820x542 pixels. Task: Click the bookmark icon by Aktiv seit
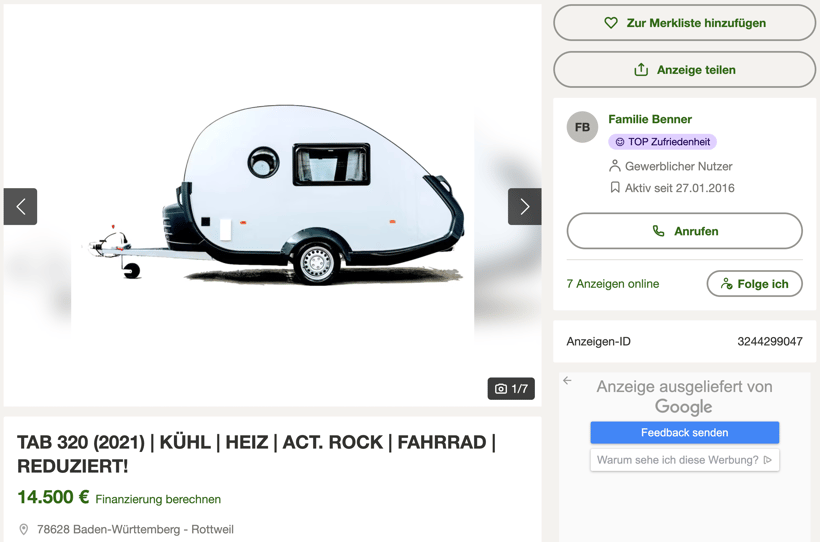point(615,188)
